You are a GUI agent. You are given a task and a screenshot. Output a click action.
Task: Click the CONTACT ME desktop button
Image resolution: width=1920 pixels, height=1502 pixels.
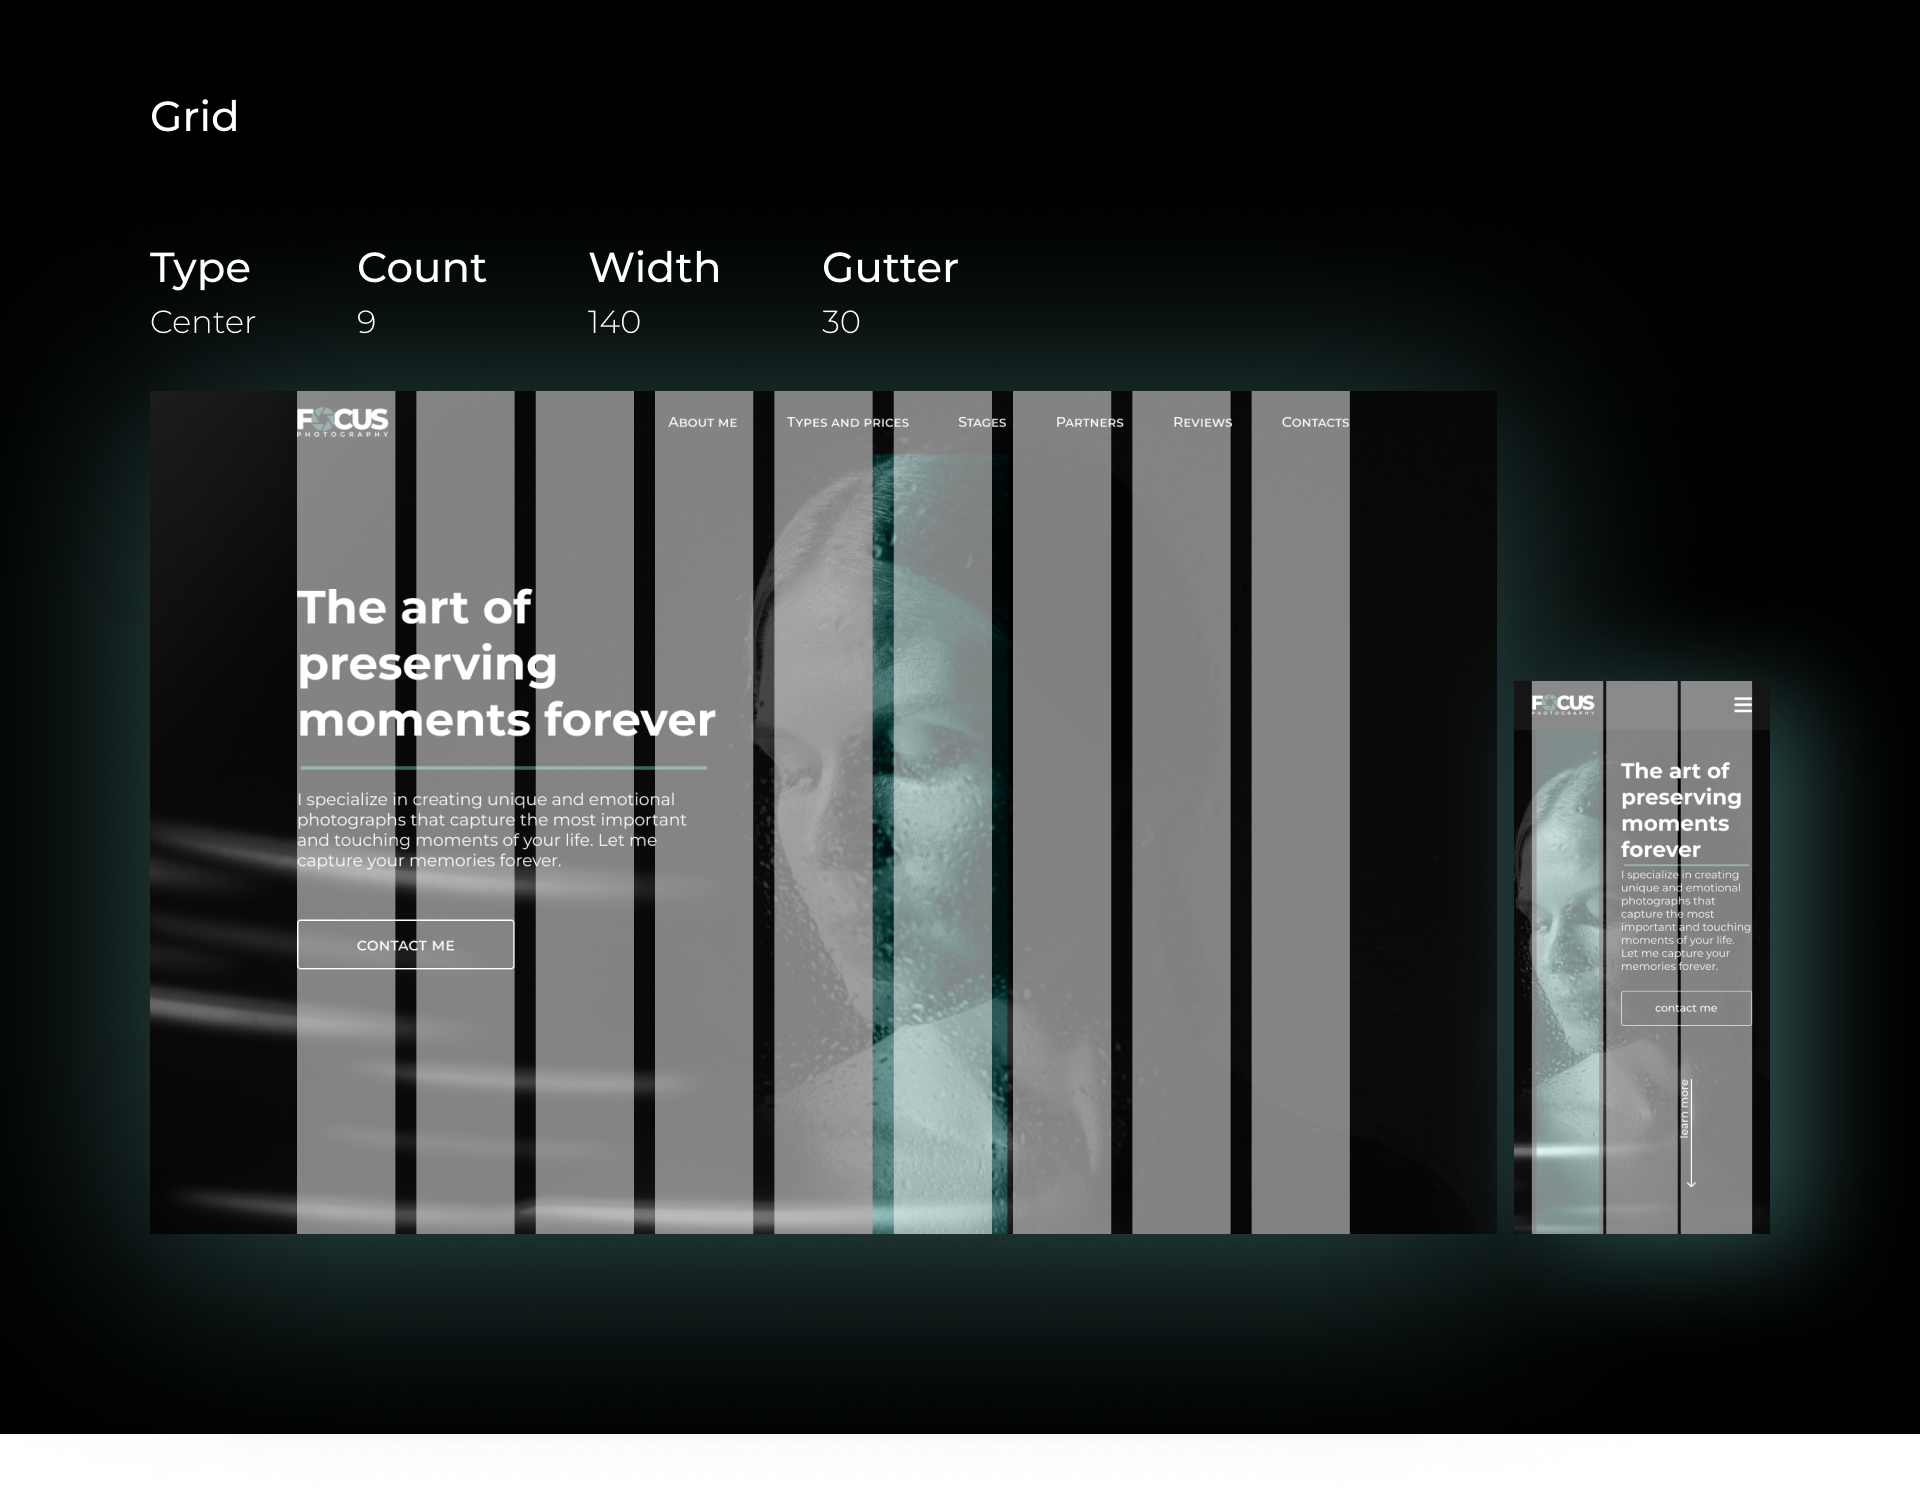[x=406, y=944]
